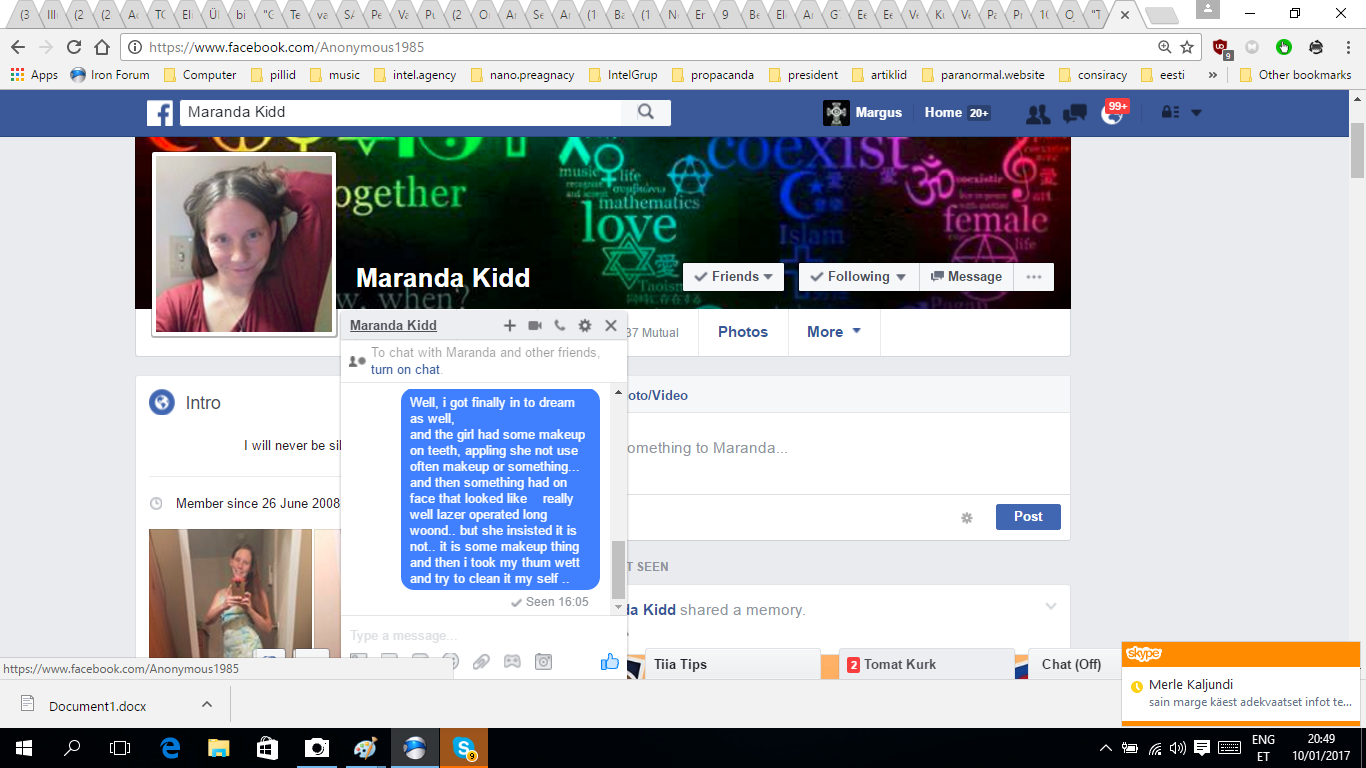
Task: Open uBlock Origin extension icon
Action: (x=1221, y=47)
